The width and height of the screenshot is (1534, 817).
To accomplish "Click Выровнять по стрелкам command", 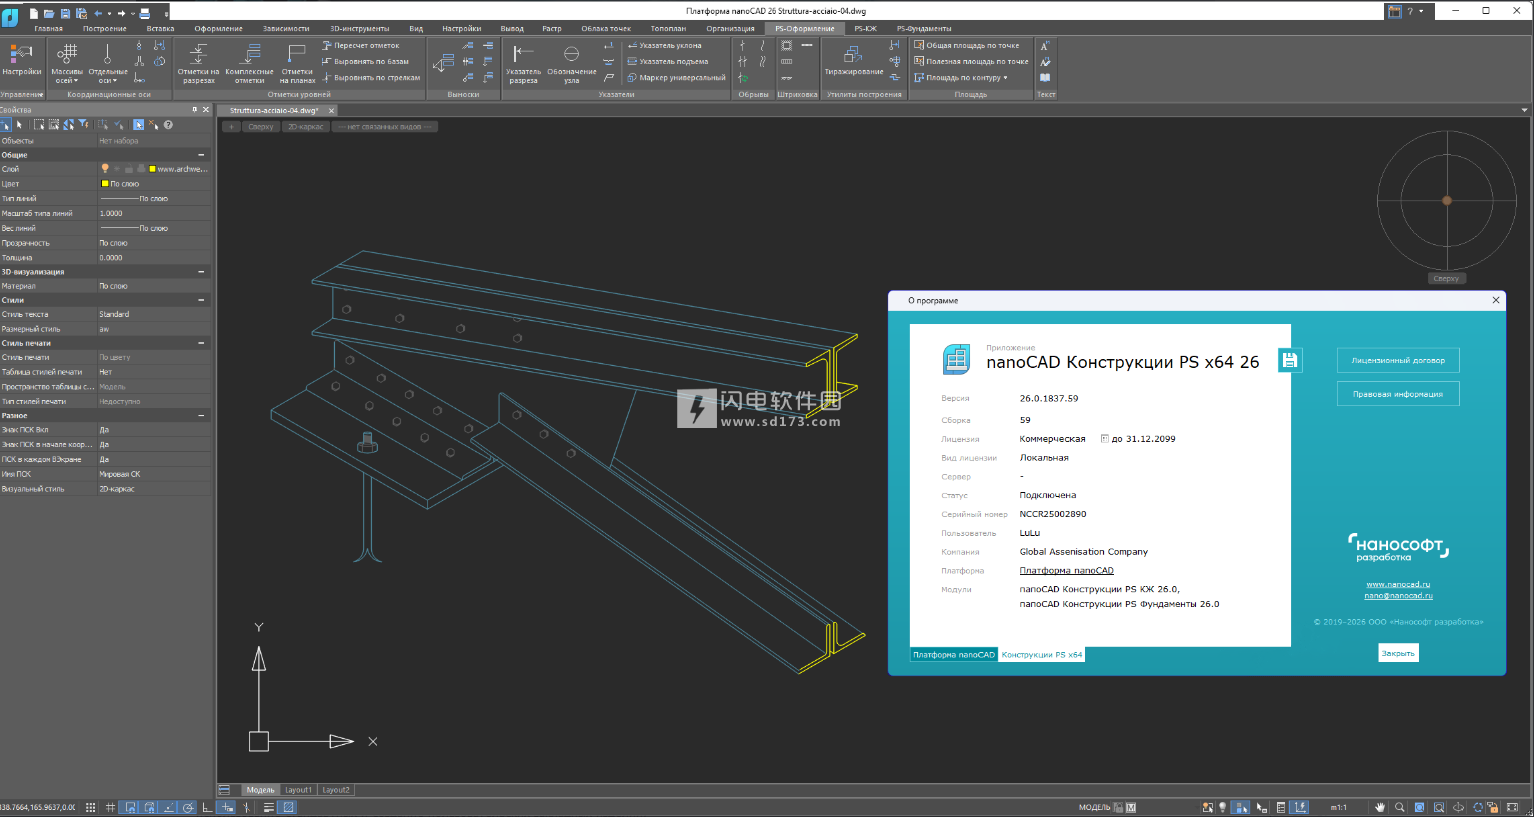I will coord(371,77).
